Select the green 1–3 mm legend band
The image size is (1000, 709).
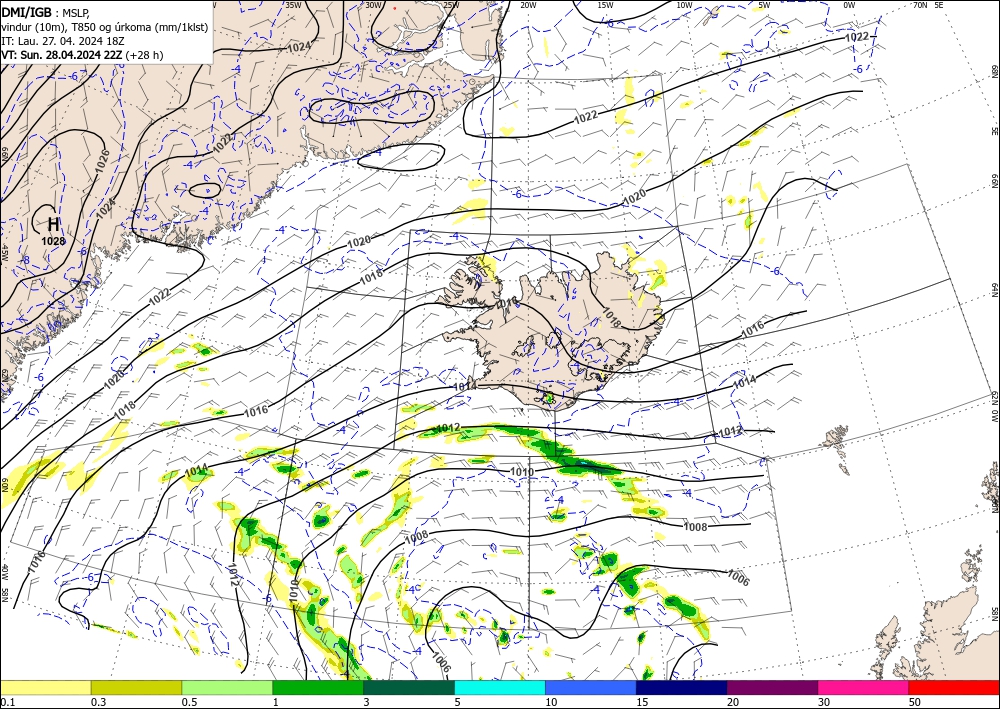[318, 687]
